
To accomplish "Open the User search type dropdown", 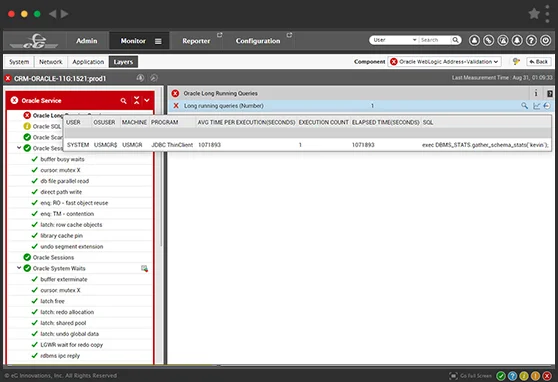I will tap(394, 40).
